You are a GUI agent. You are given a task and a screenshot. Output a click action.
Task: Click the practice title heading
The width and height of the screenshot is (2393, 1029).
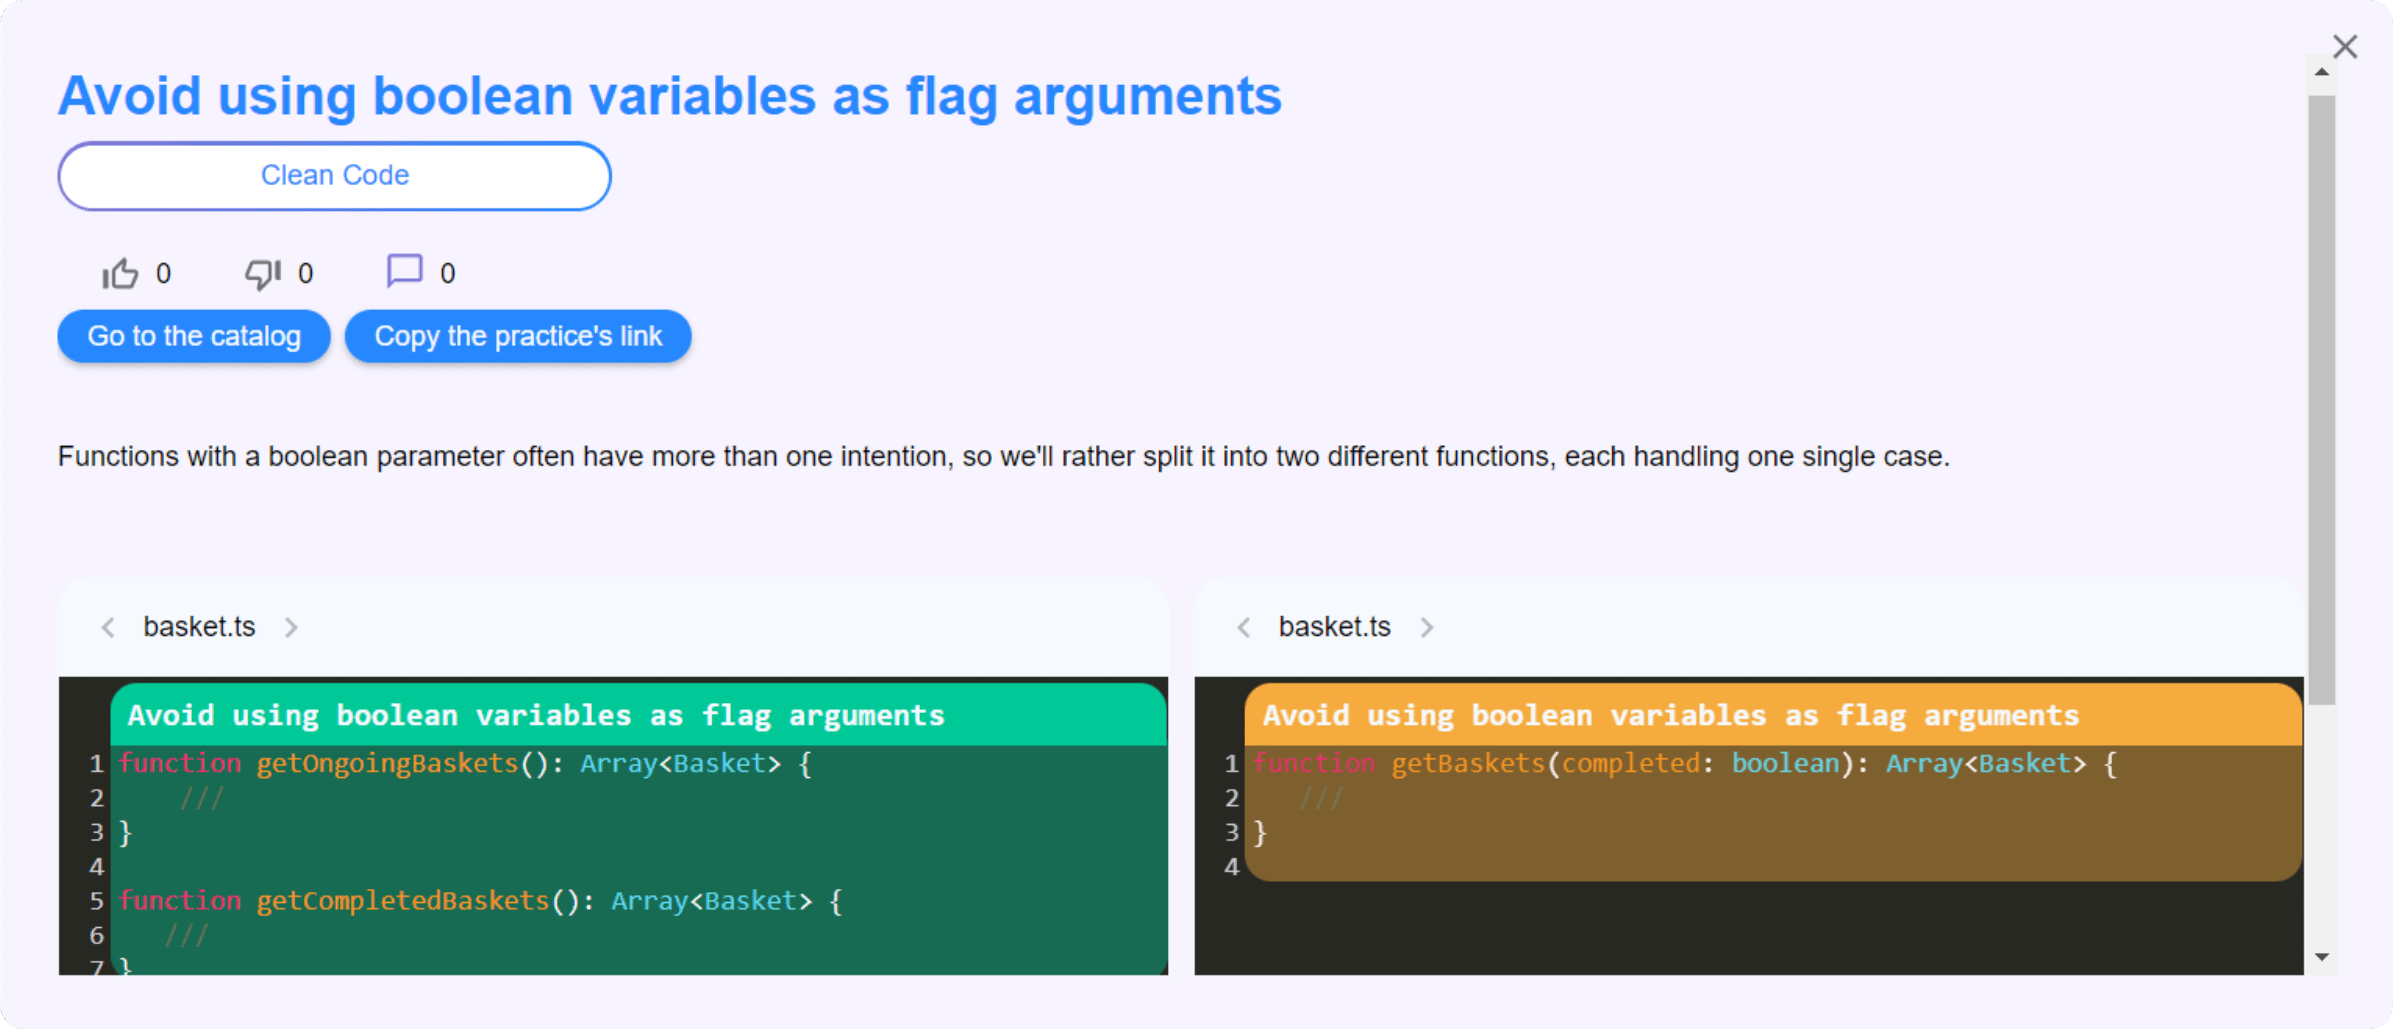click(x=670, y=97)
